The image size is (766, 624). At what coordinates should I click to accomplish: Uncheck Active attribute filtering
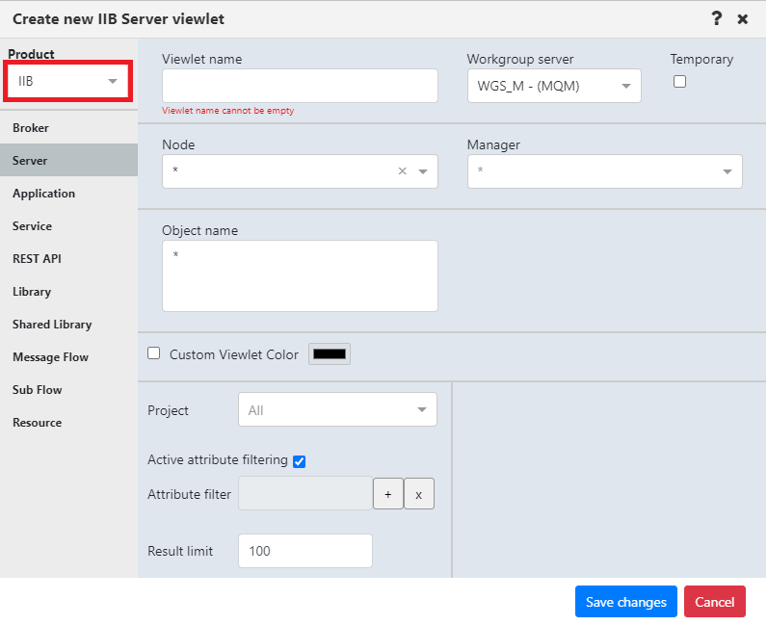[x=299, y=461]
